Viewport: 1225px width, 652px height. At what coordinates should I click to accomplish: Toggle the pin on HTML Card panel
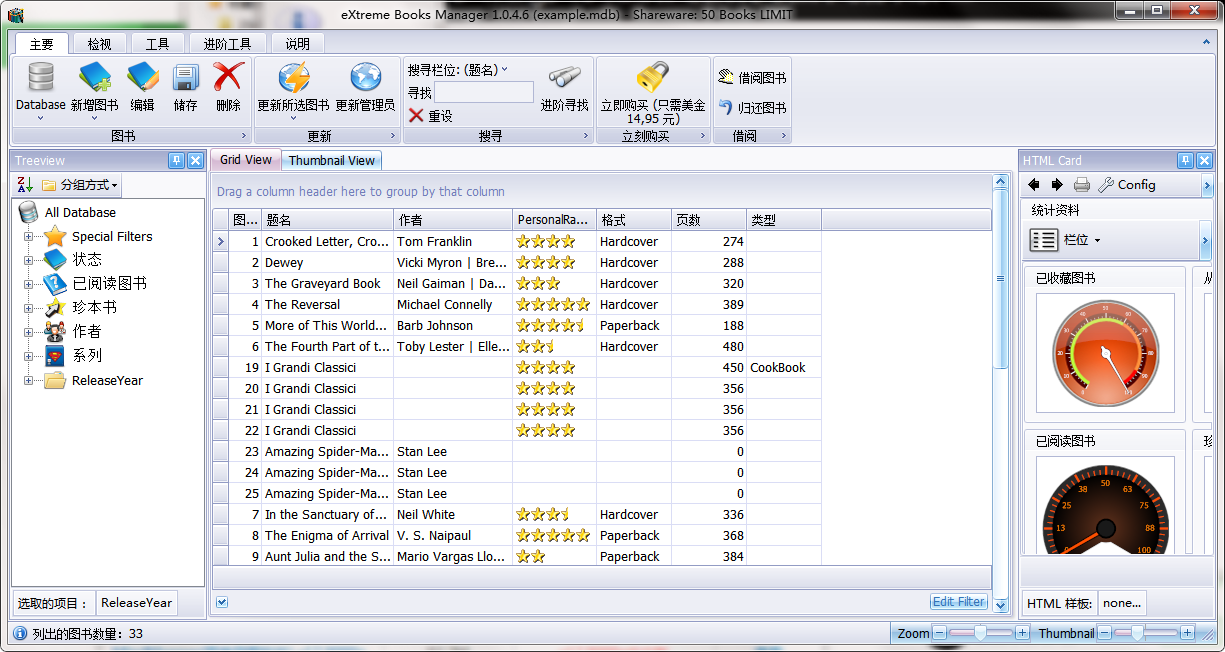pyautogui.click(x=1185, y=161)
